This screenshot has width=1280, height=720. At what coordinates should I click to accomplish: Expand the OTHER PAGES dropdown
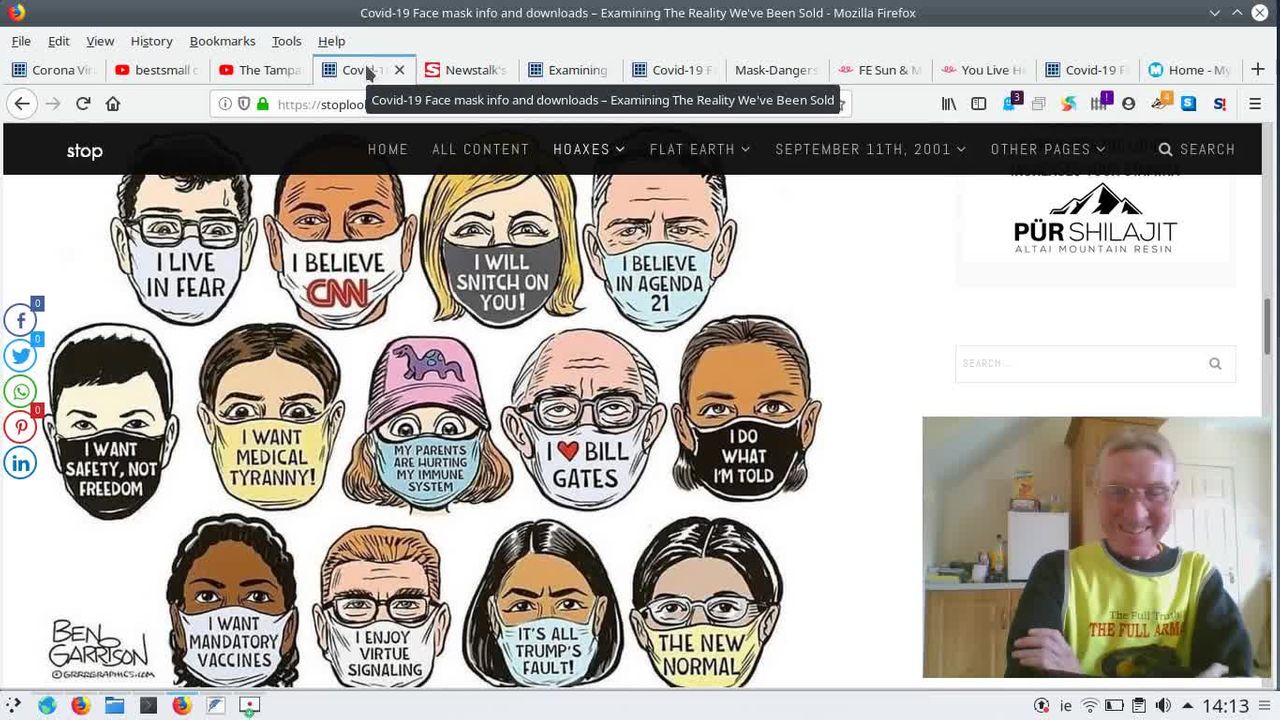pos(1048,149)
